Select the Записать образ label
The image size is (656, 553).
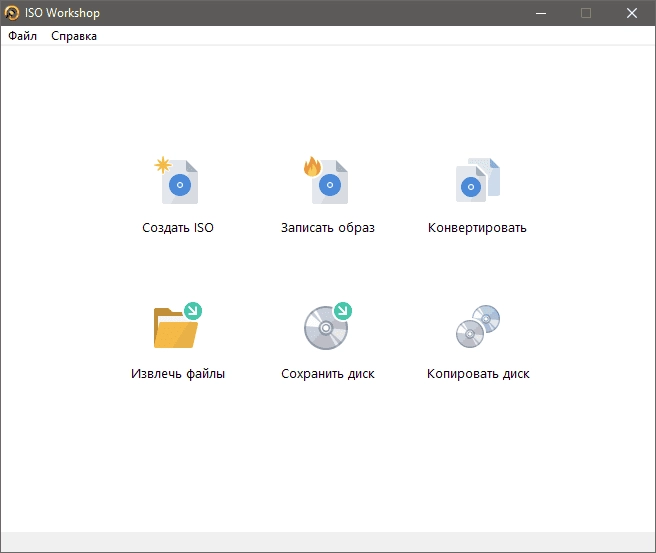coord(328,228)
